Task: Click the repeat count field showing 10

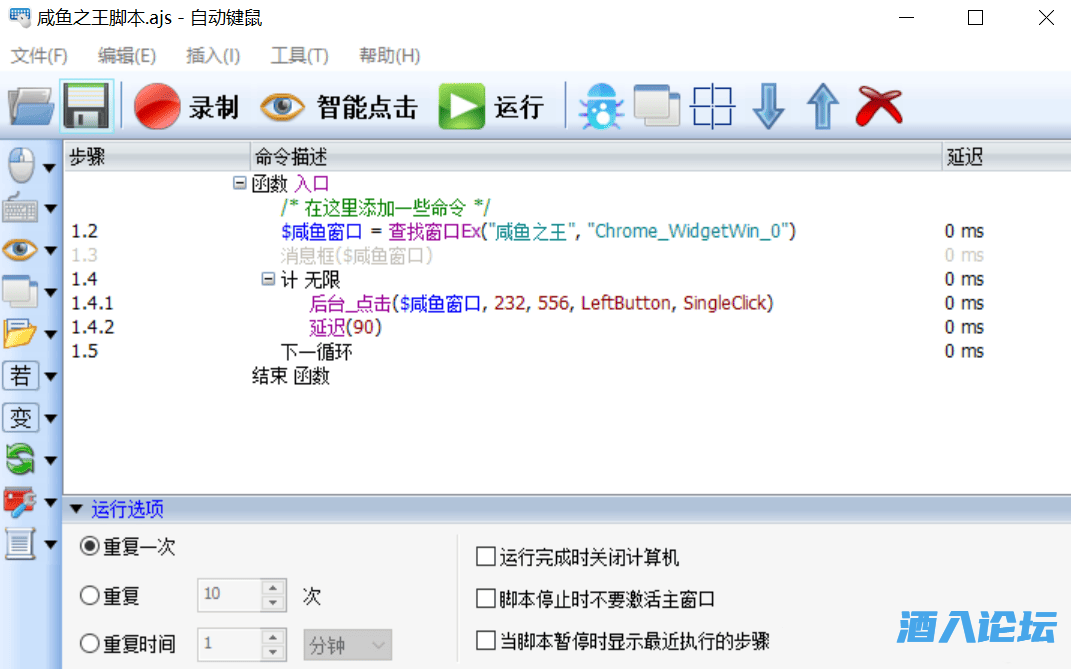Action: tap(229, 594)
